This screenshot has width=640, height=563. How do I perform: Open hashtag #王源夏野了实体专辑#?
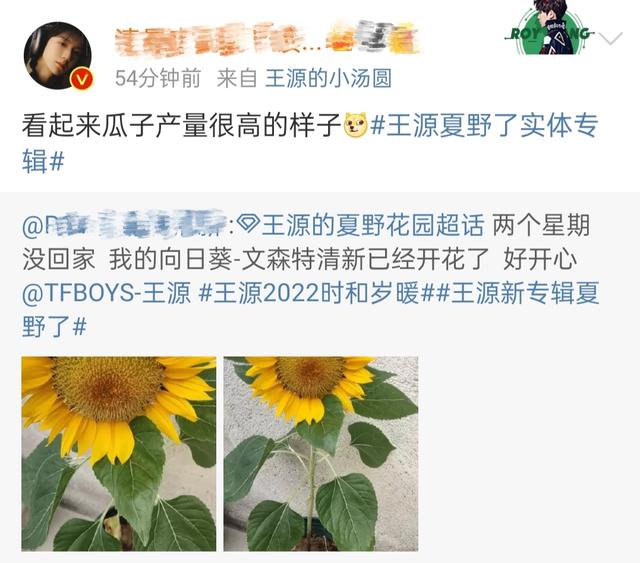point(310,143)
